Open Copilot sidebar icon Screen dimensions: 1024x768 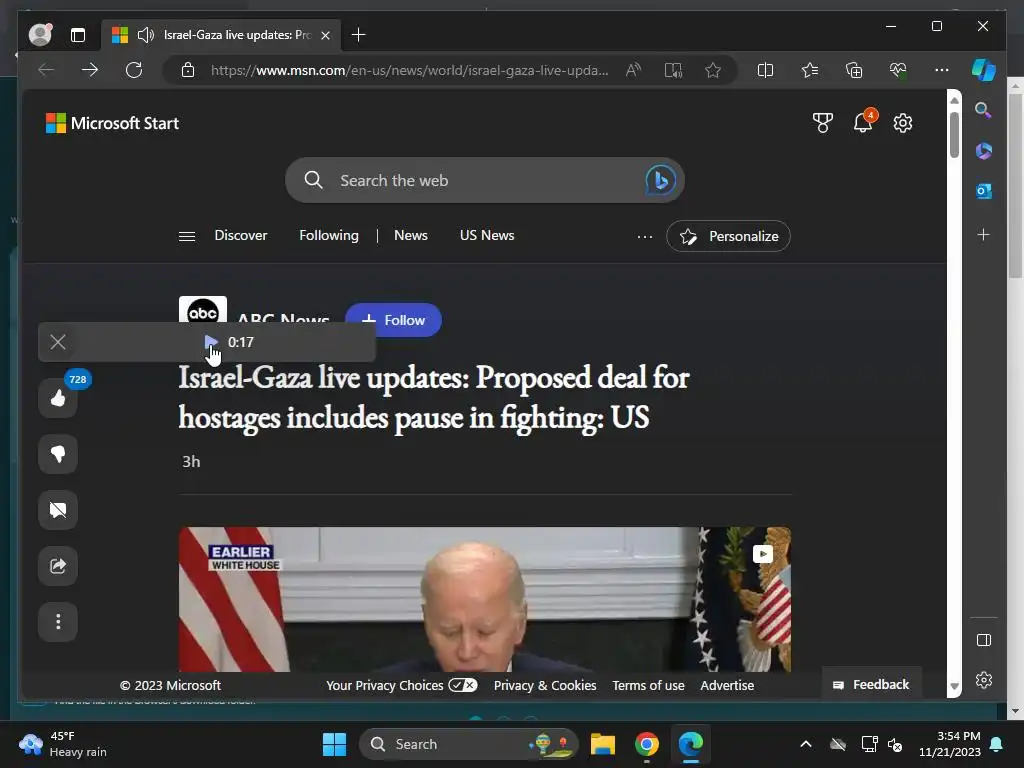click(x=984, y=70)
